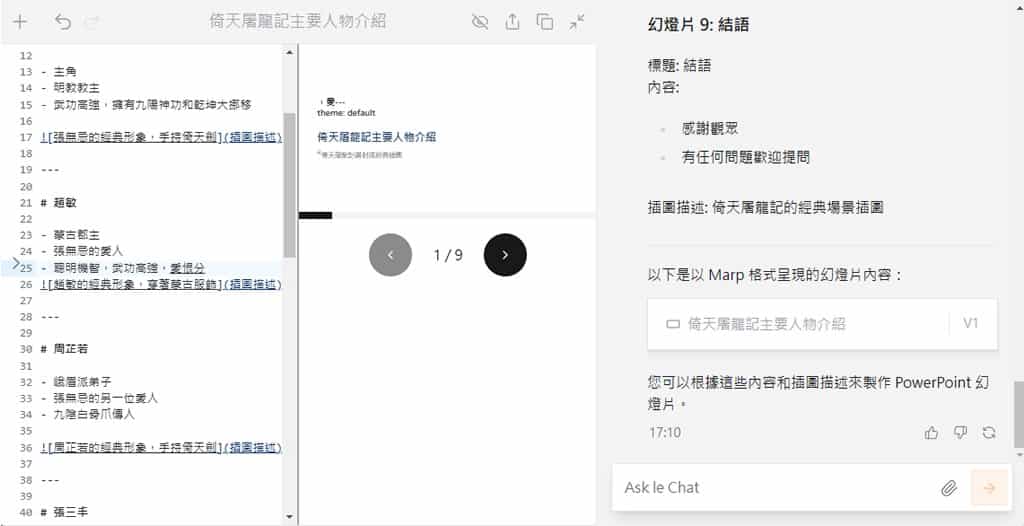The image size is (1024, 526).
Task: Attach a file with the paperclip icon
Action: (x=949, y=487)
